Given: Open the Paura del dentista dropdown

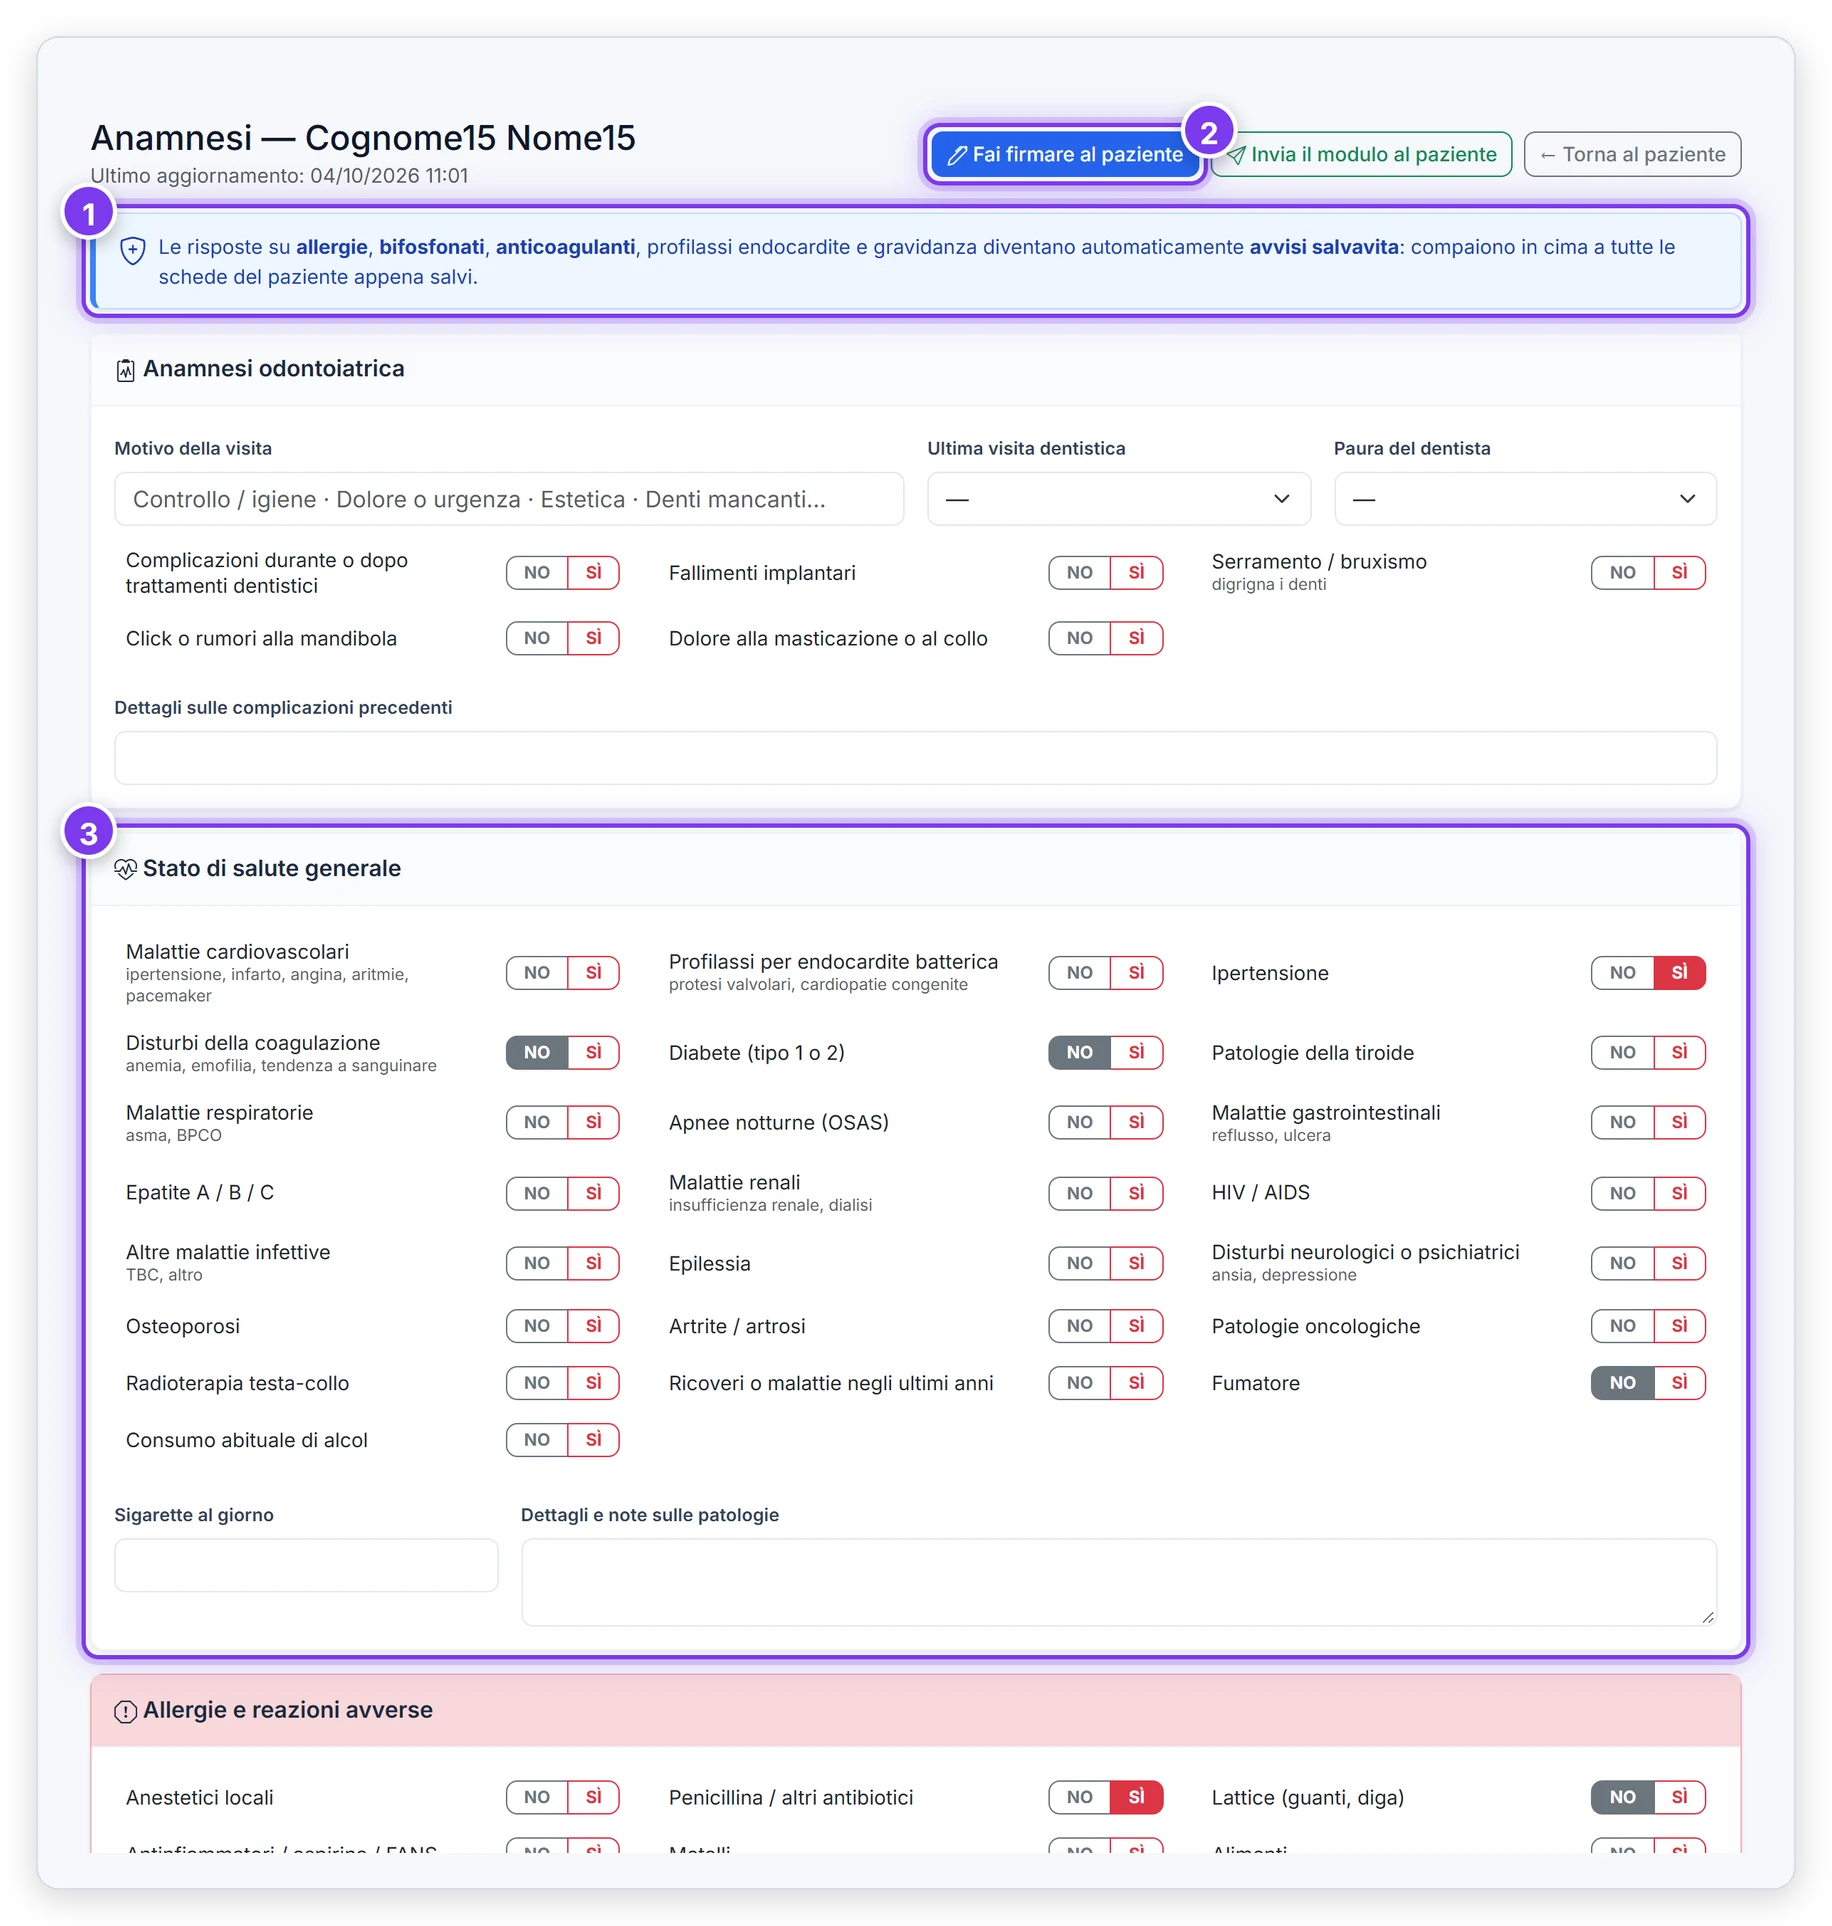Looking at the screenshot, I should (1524, 498).
